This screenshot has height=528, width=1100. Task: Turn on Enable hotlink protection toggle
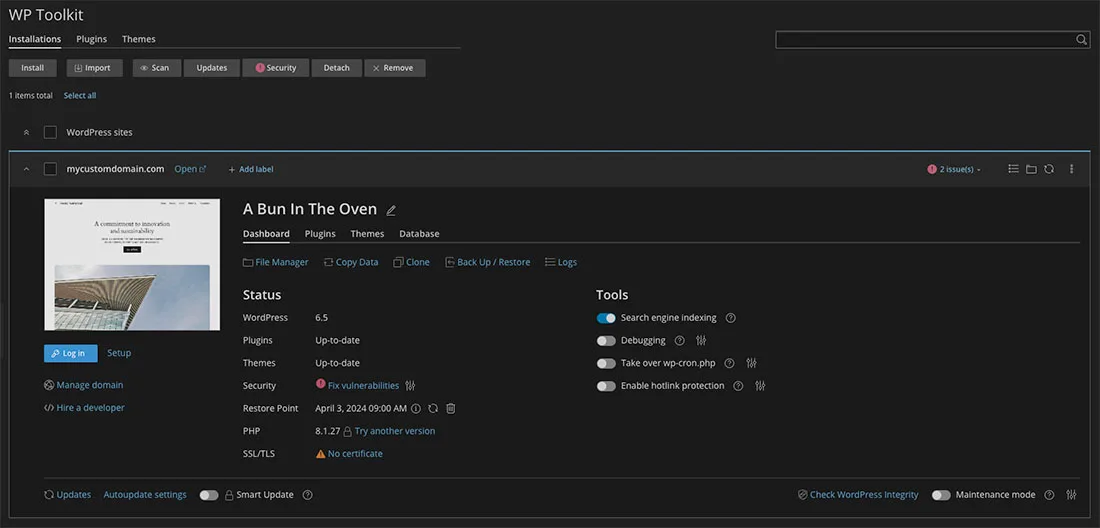tap(606, 386)
